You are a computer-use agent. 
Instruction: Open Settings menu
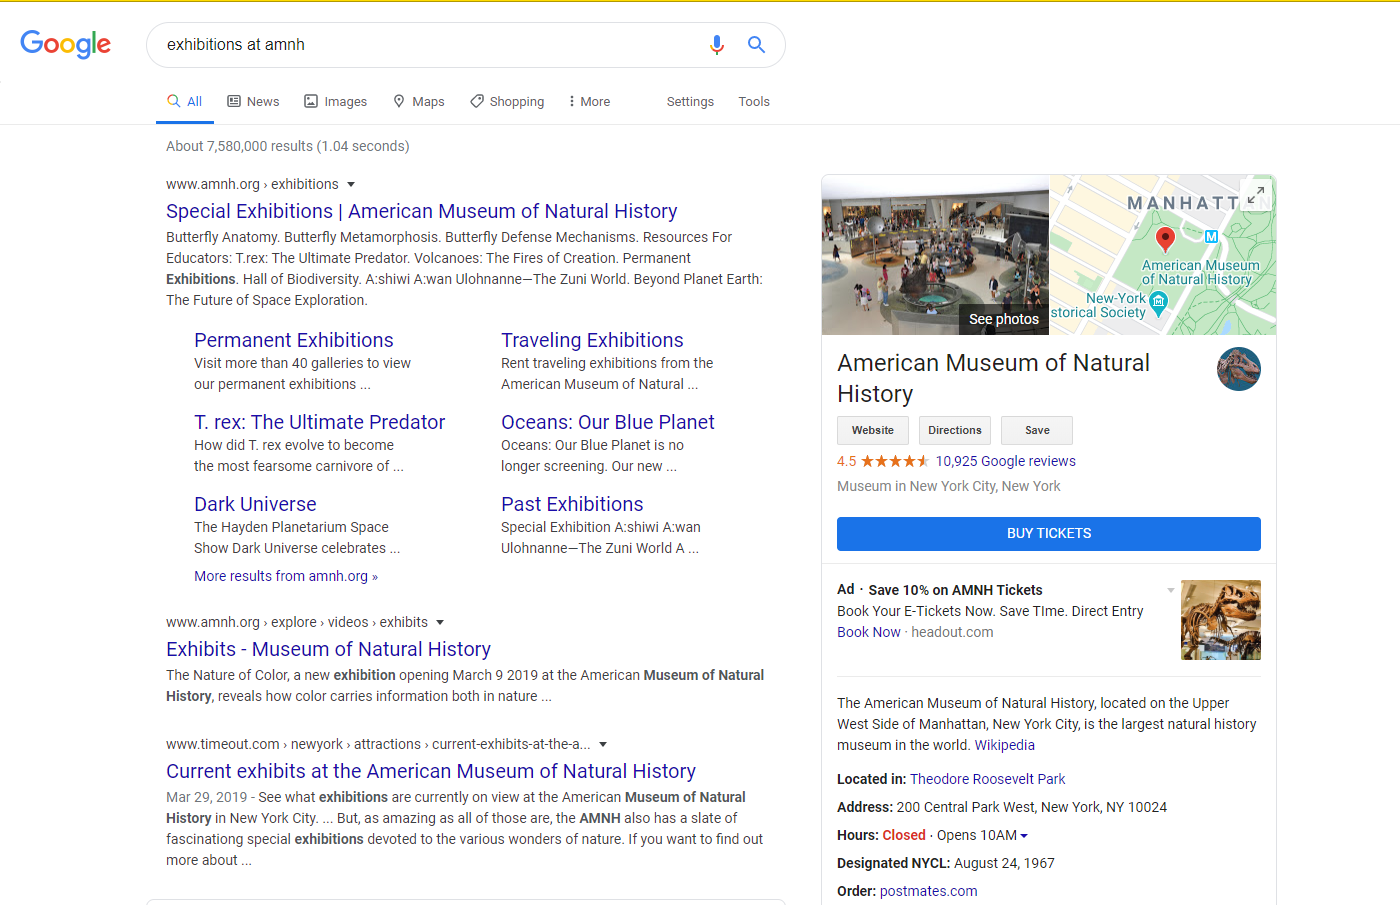point(690,102)
